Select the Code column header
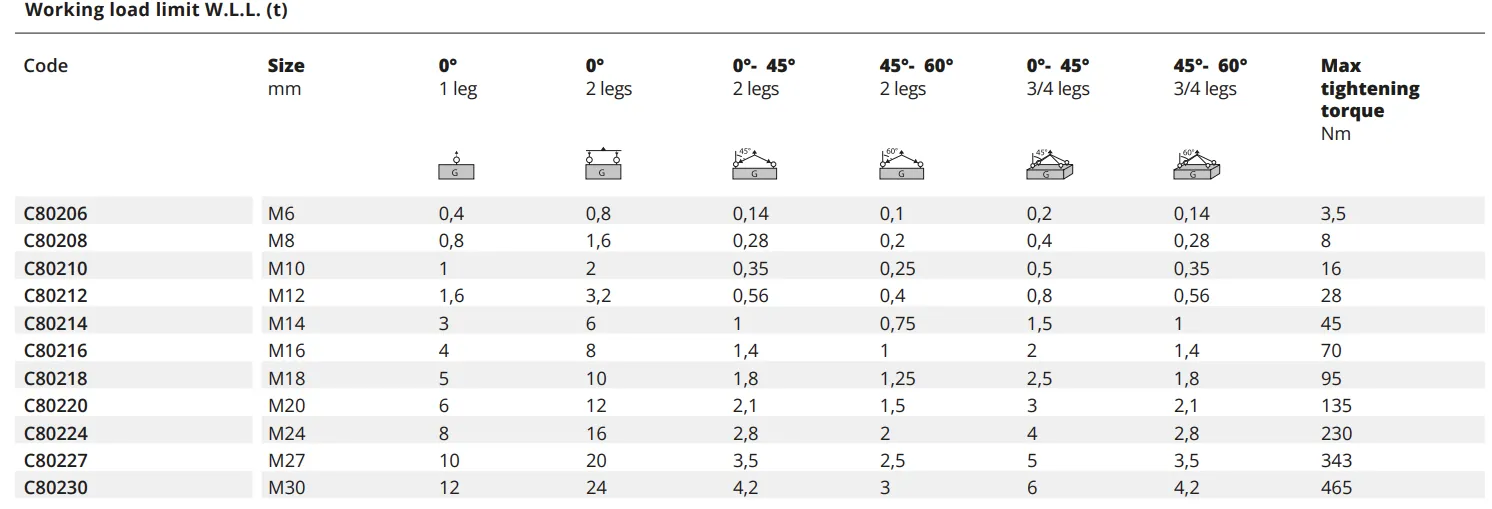The height and width of the screenshot is (509, 1492). 46,66
